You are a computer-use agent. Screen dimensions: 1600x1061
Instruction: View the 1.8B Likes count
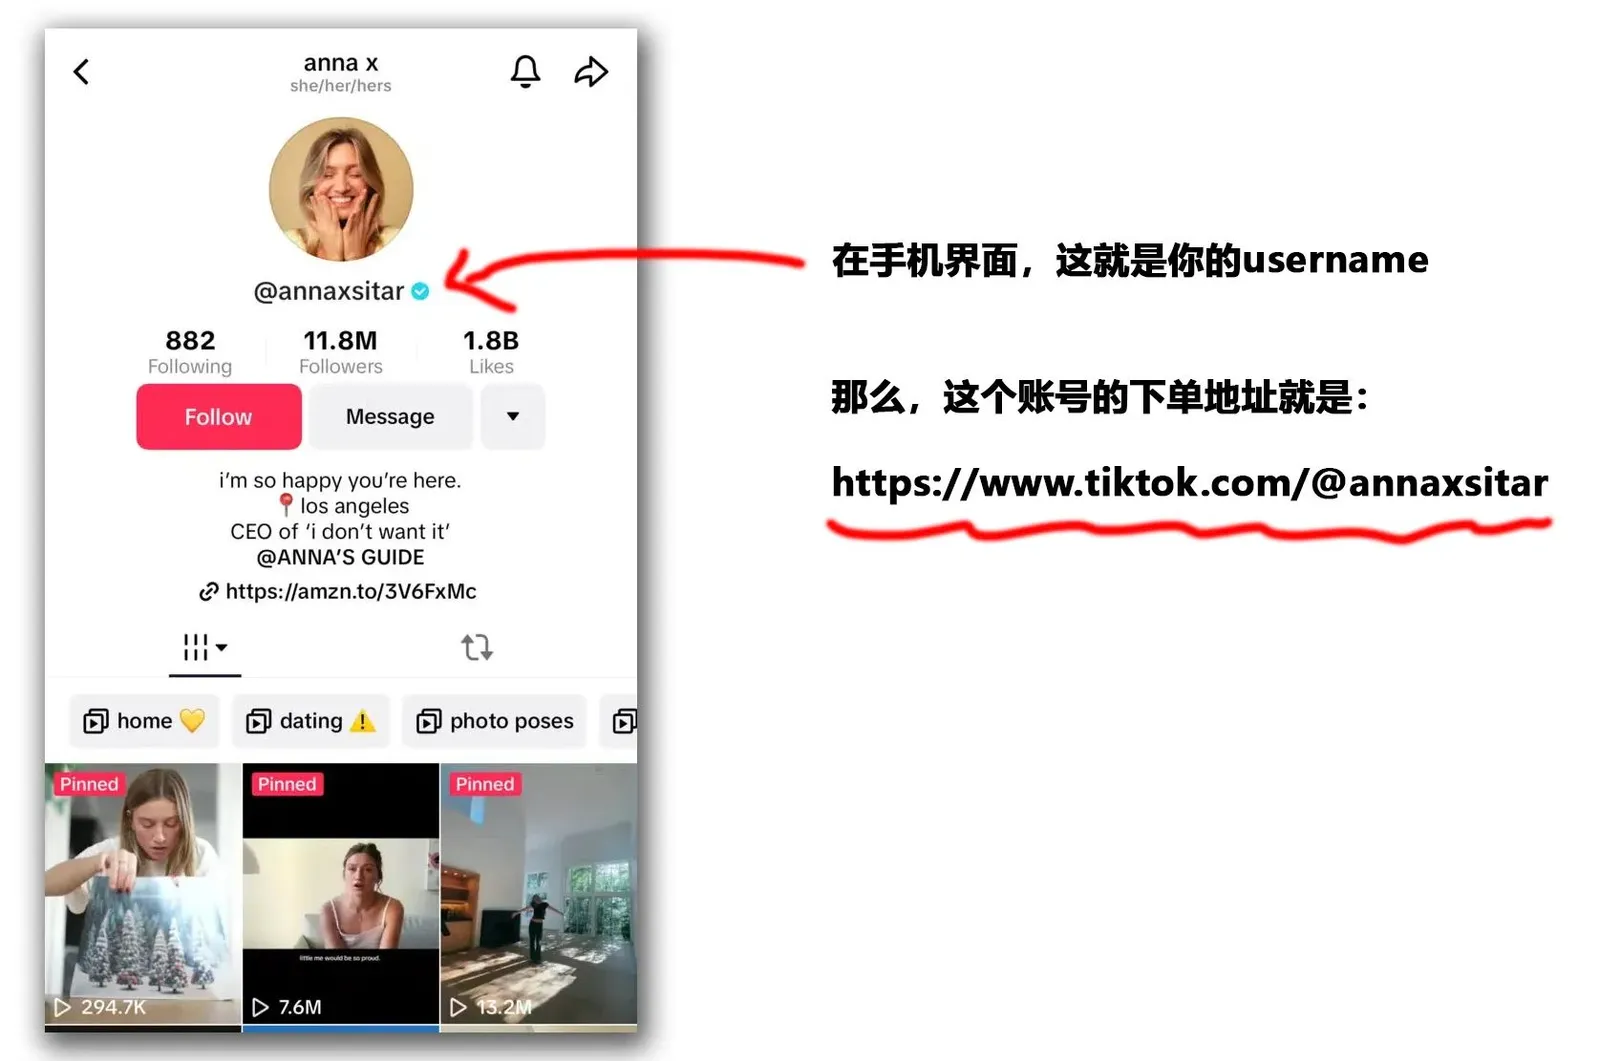pyautogui.click(x=491, y=352)
